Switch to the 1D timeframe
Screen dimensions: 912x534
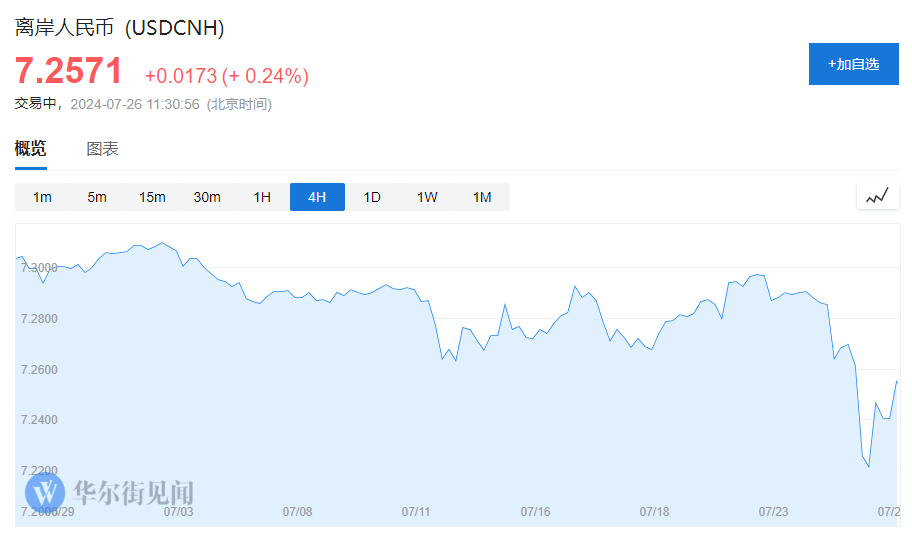[372, 197]
